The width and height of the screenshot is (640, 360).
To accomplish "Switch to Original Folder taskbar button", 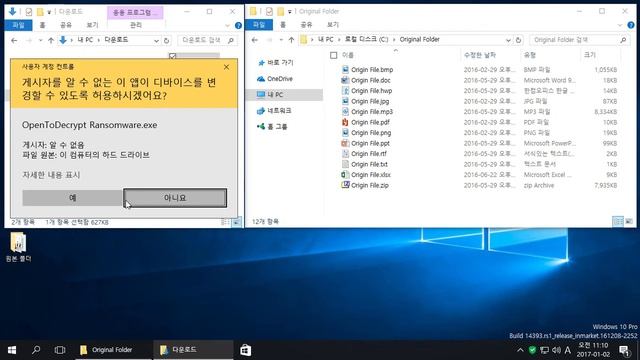I will [112, 350].
